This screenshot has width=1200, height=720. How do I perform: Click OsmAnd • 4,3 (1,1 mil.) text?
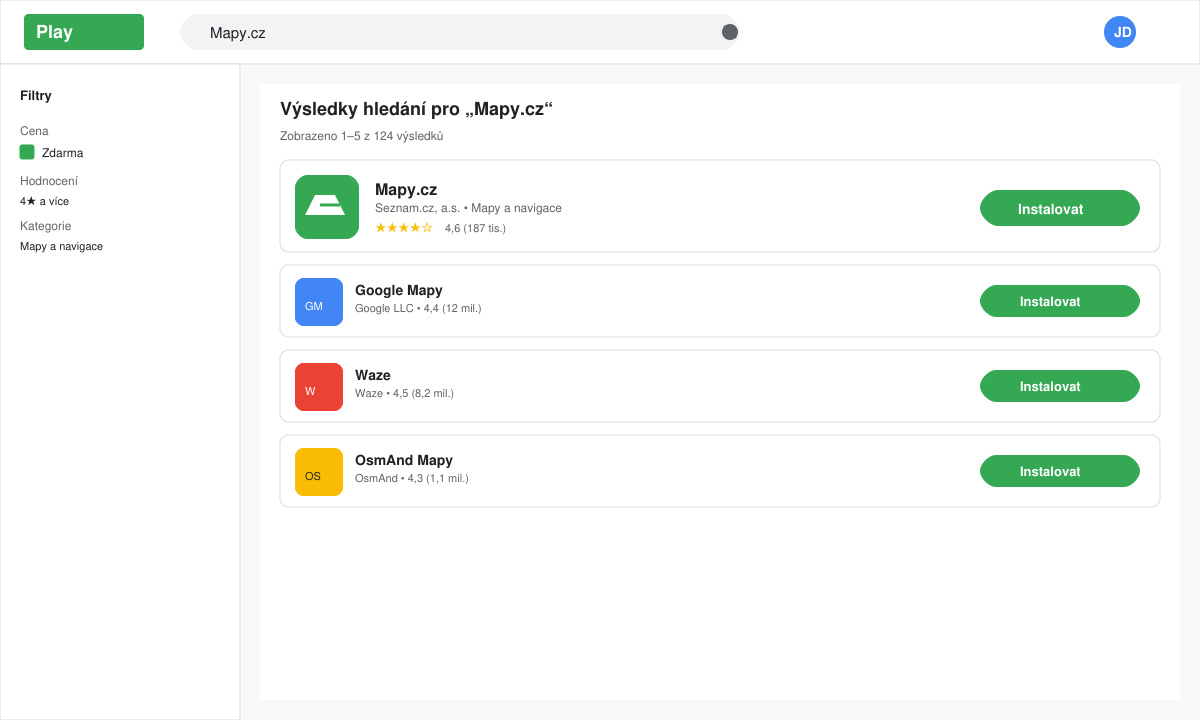click(412, 478)
